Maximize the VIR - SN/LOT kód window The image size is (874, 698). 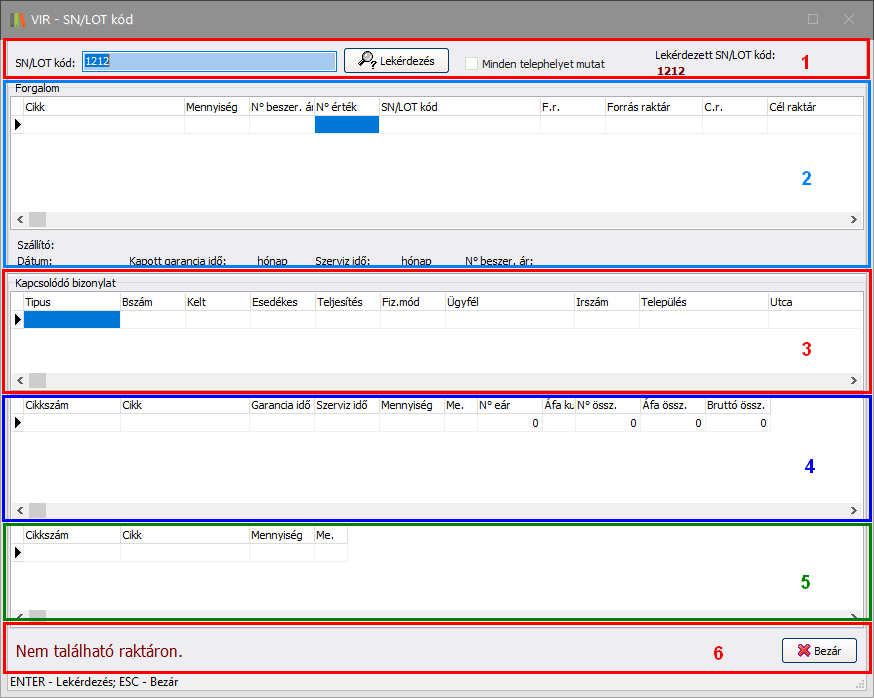tap(813, 19)
